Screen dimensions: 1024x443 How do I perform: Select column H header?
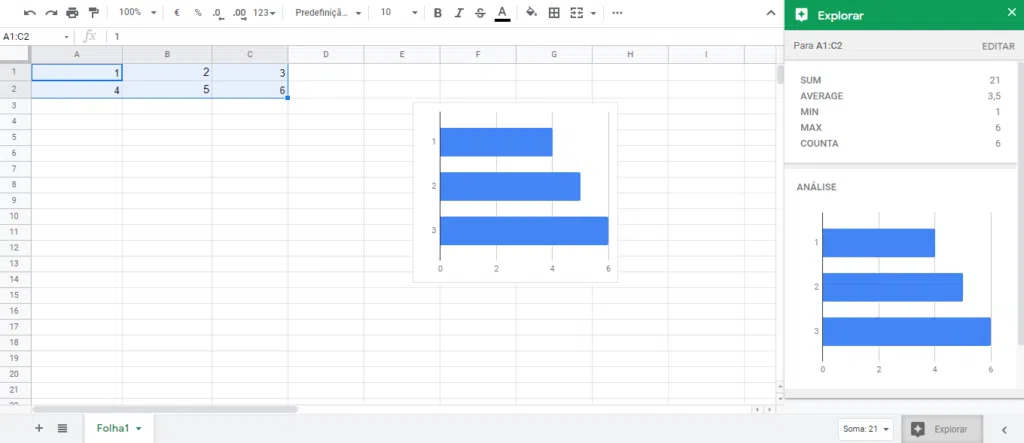click(630, 54)
